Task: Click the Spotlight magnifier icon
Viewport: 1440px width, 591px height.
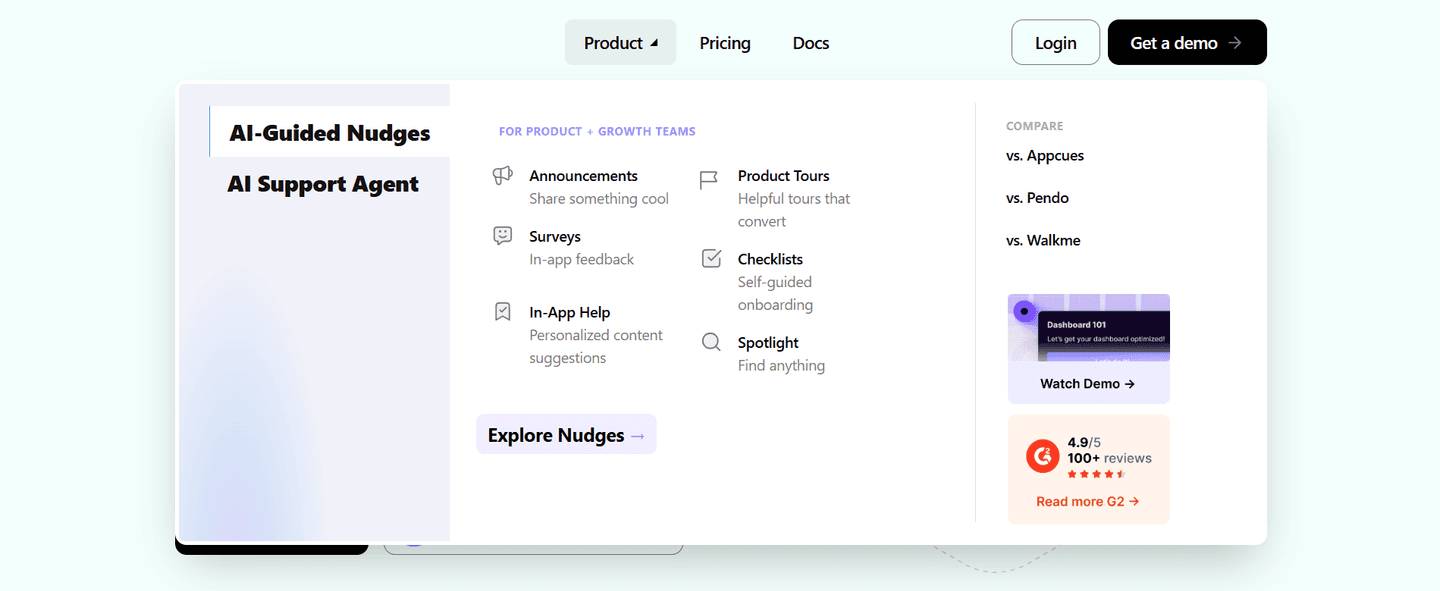Action: (711, 342)
